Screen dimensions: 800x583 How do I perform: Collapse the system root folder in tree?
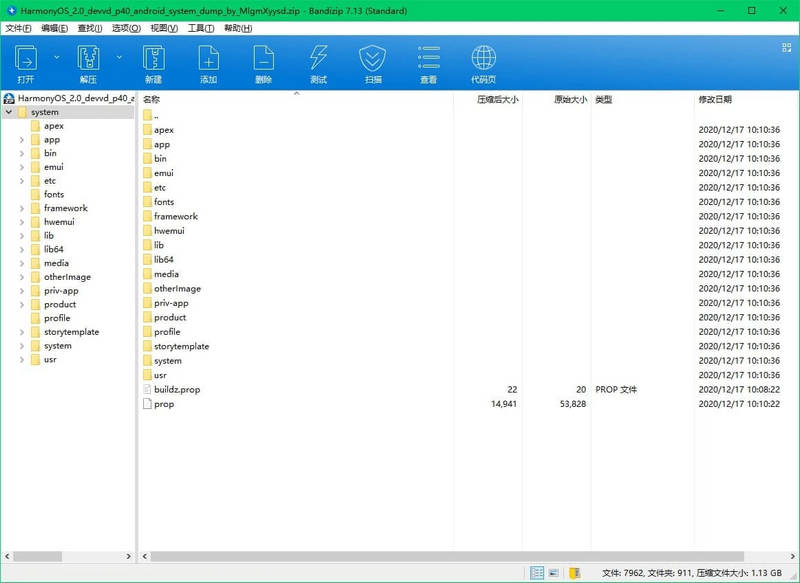click(9, 113)
